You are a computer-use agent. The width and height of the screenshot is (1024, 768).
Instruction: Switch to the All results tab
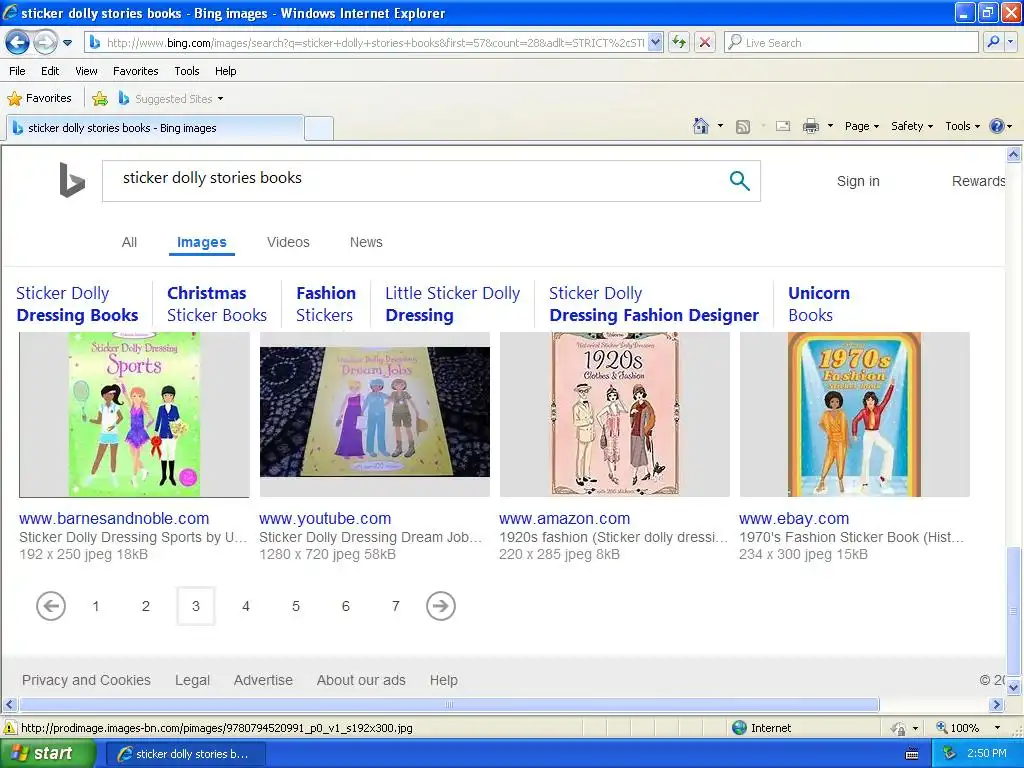(x=129, y=242)
